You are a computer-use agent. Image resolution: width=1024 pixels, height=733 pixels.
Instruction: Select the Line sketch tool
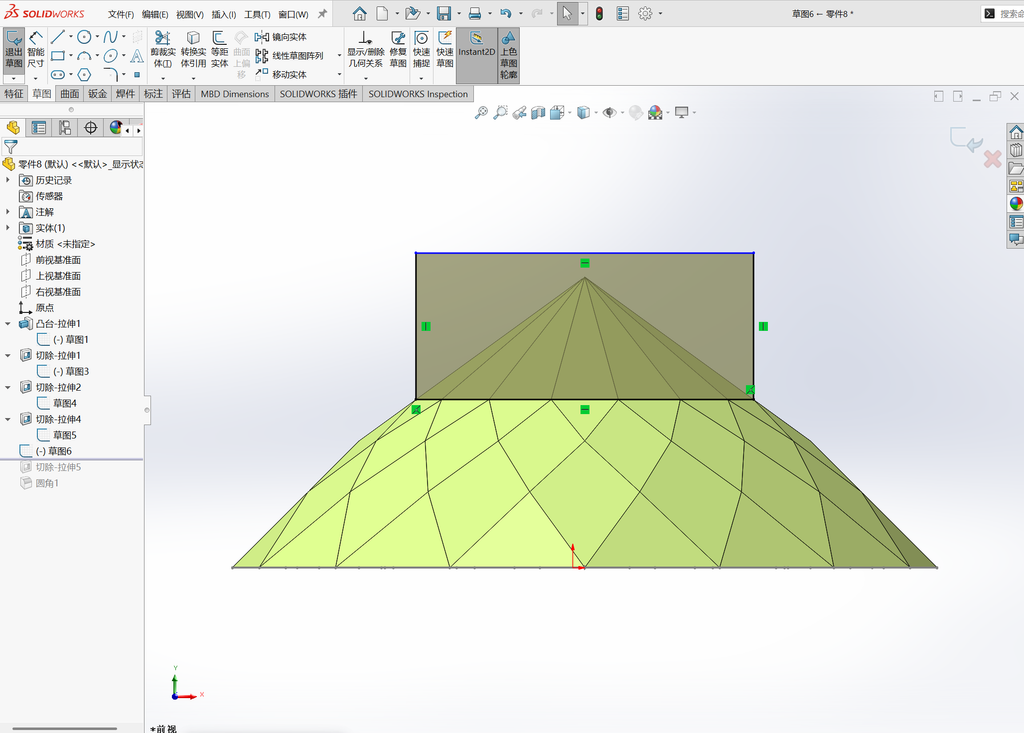[x=57, y=37]
